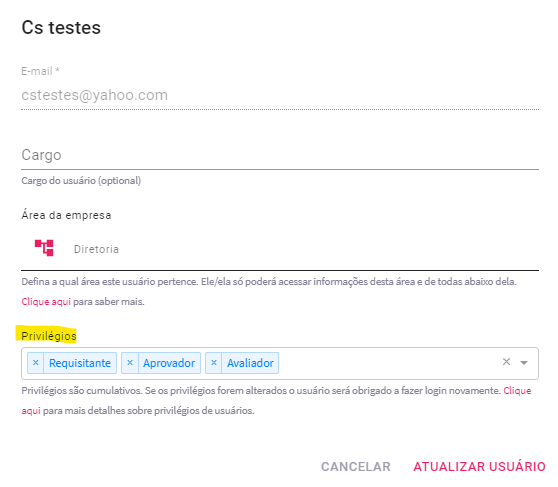Open the Diretoria company area selector

pos(280,248)
